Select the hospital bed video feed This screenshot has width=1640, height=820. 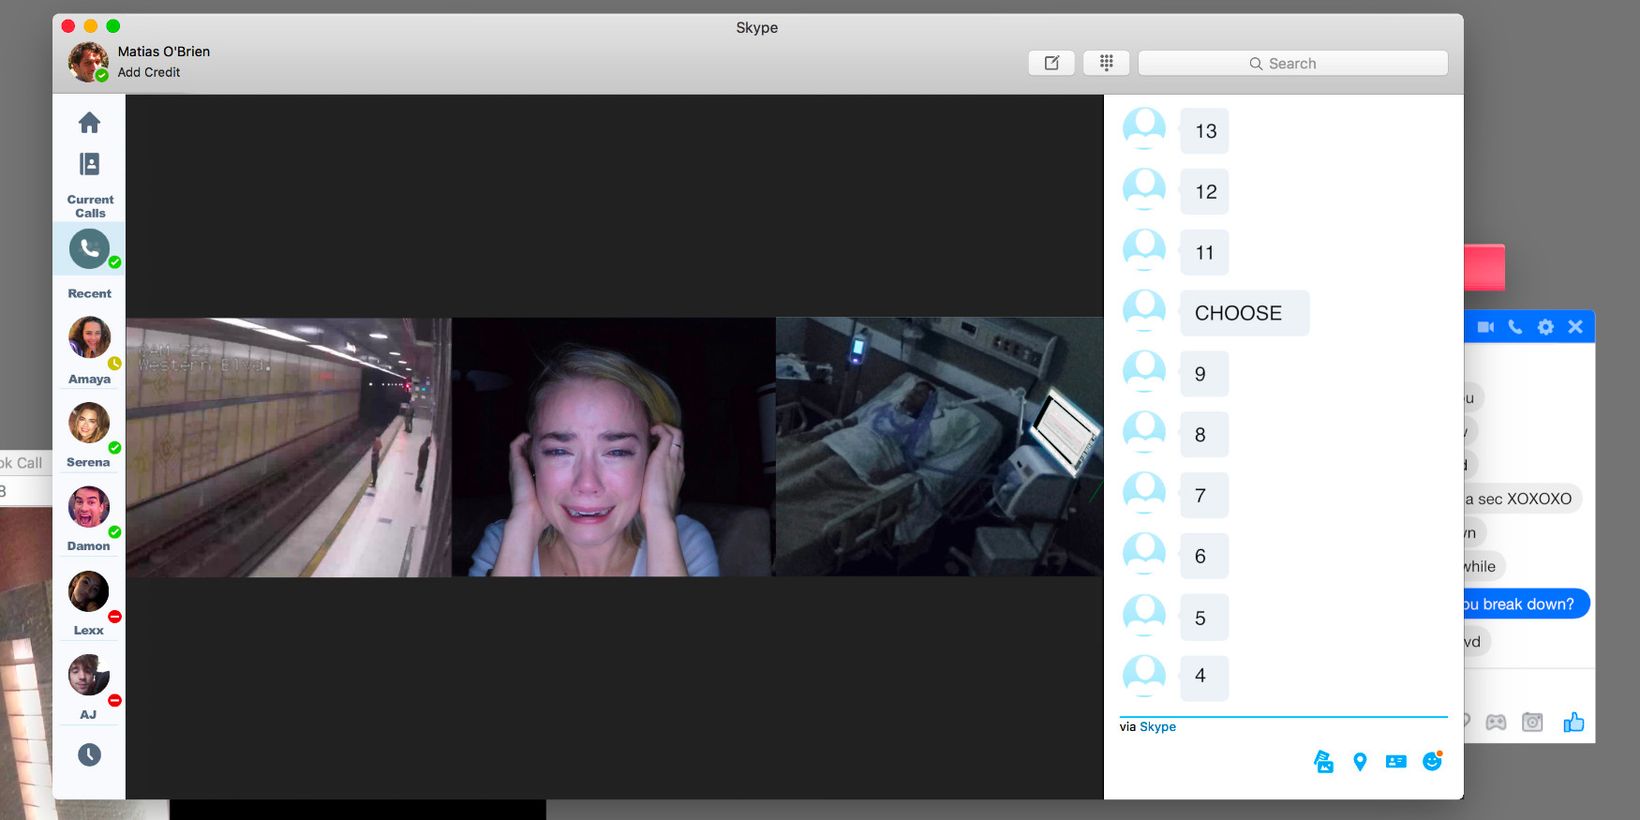[x=939, y=447]
